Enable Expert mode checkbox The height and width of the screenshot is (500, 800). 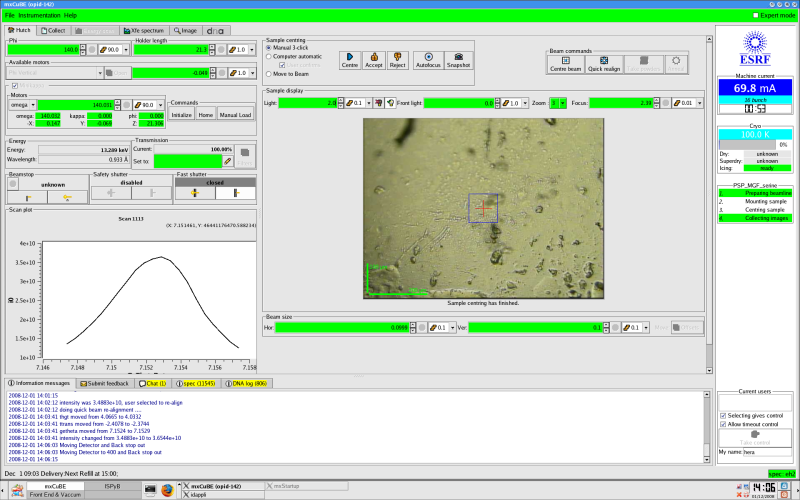[755, 15]
